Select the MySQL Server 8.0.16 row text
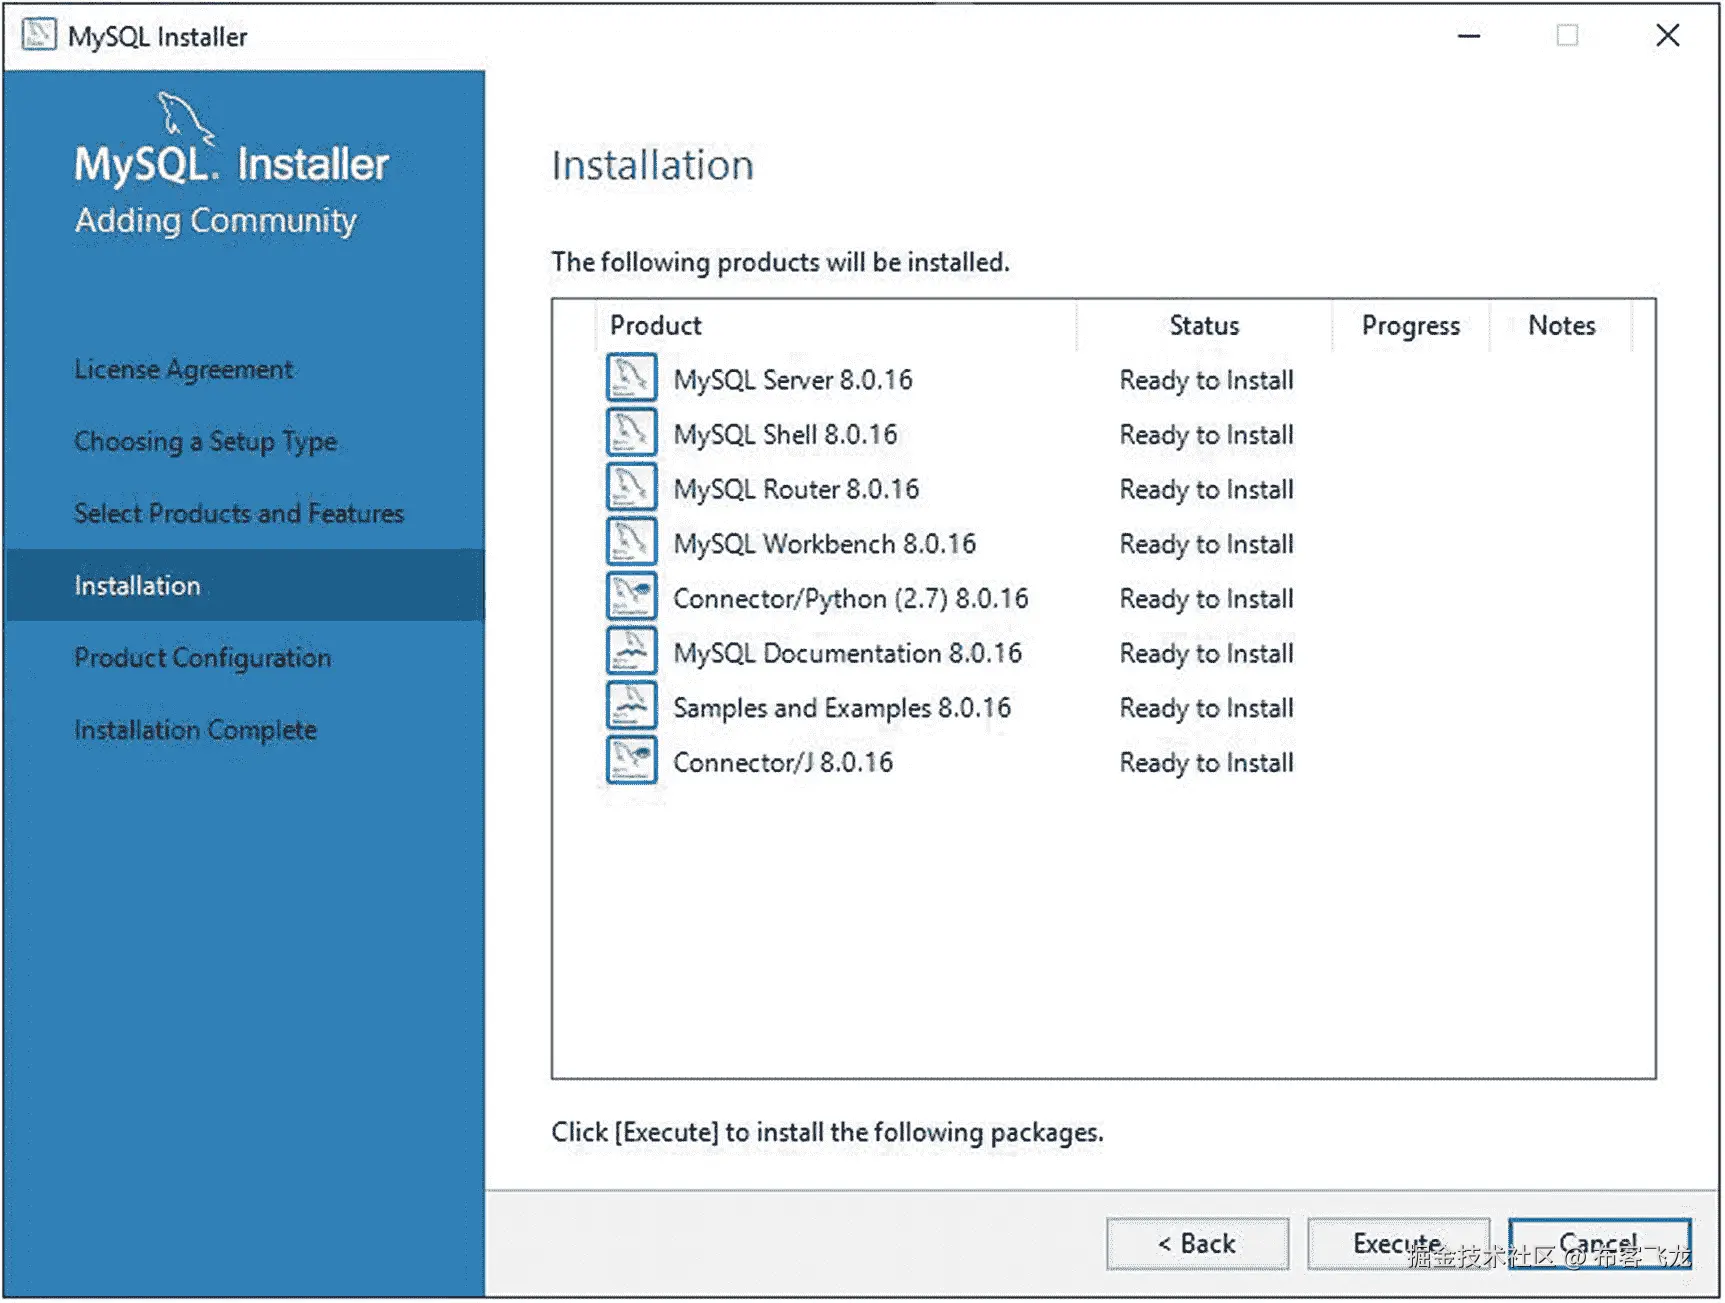 tap(793, 380)
